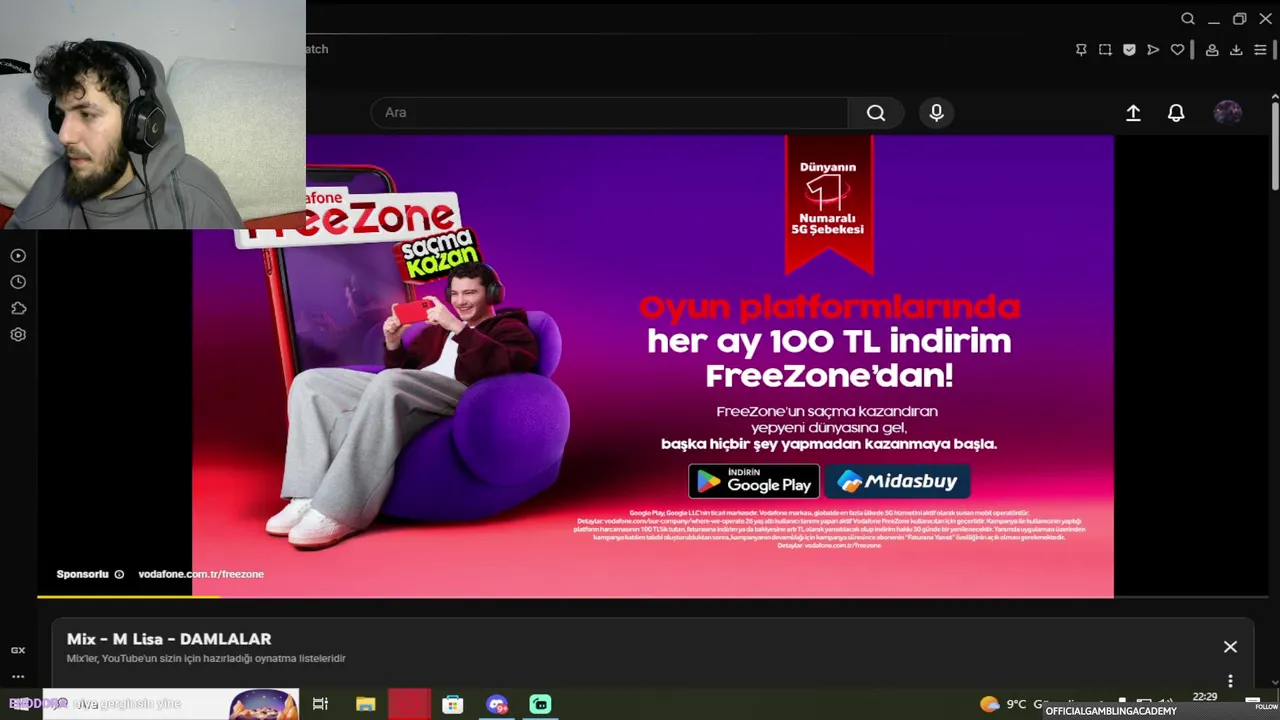Click the scrollbar down arrow
Image resolution: width=1280 pixels, height=720 pixels.
(1275, 683)
